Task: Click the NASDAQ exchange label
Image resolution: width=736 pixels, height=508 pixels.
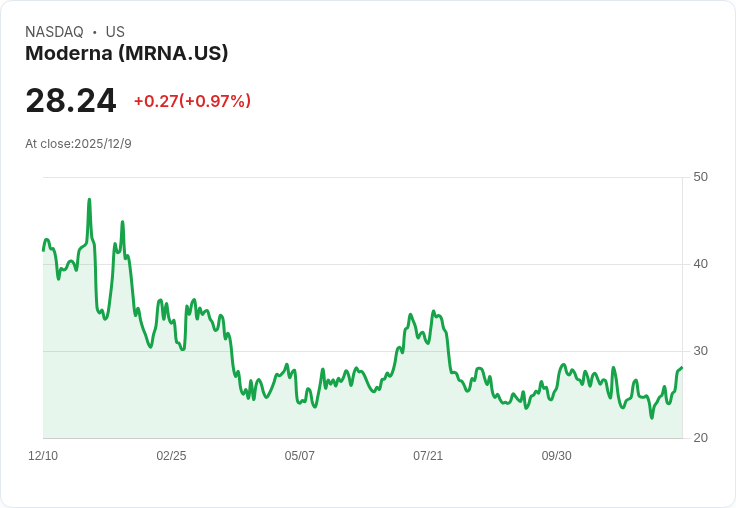Action: click(x=54, y=32)
